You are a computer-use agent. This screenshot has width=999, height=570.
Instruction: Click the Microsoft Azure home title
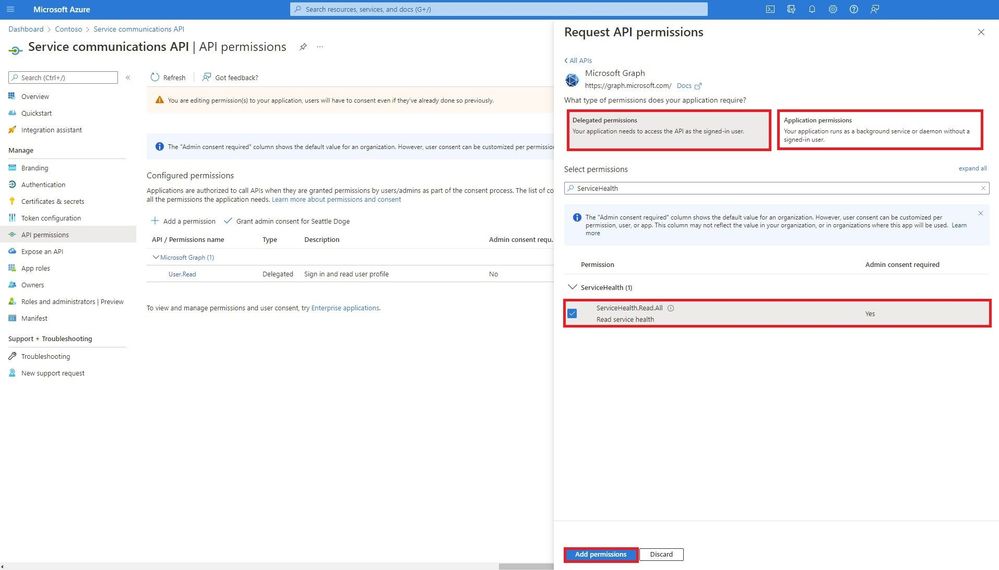(x=61, y=9)
